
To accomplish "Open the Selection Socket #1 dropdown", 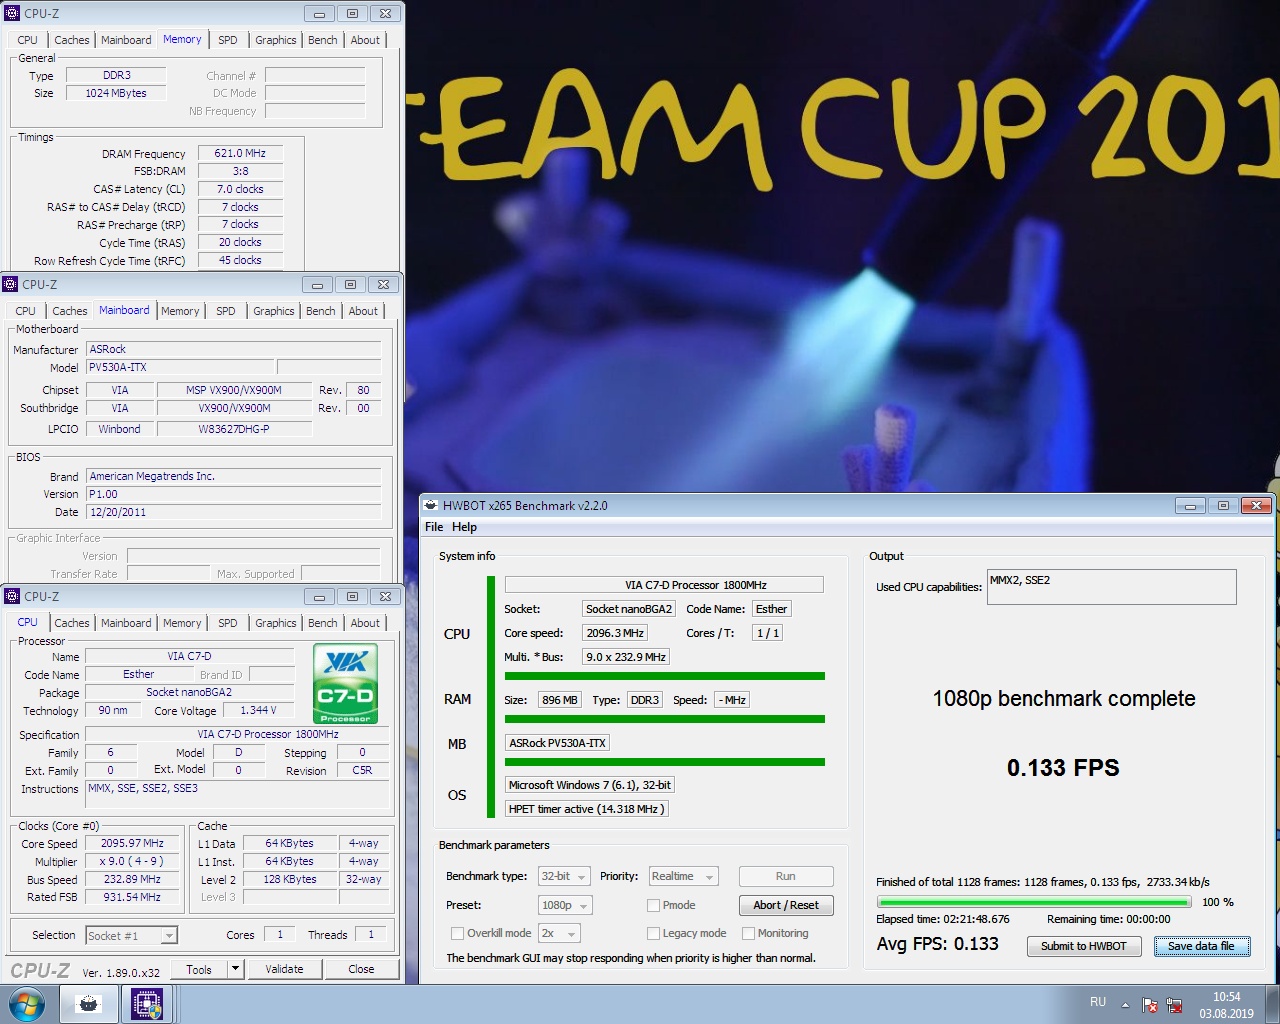I will (x=131, y=936).
